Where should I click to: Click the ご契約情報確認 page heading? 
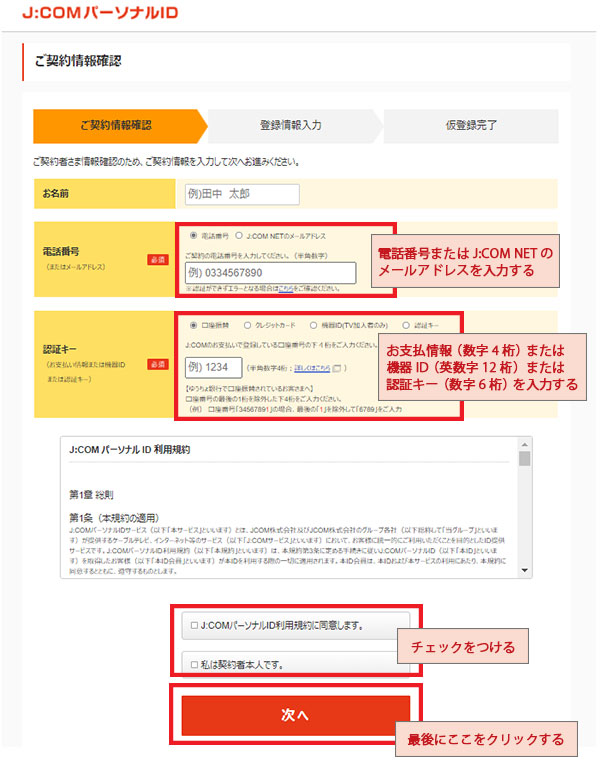click(x=78, y=61)
